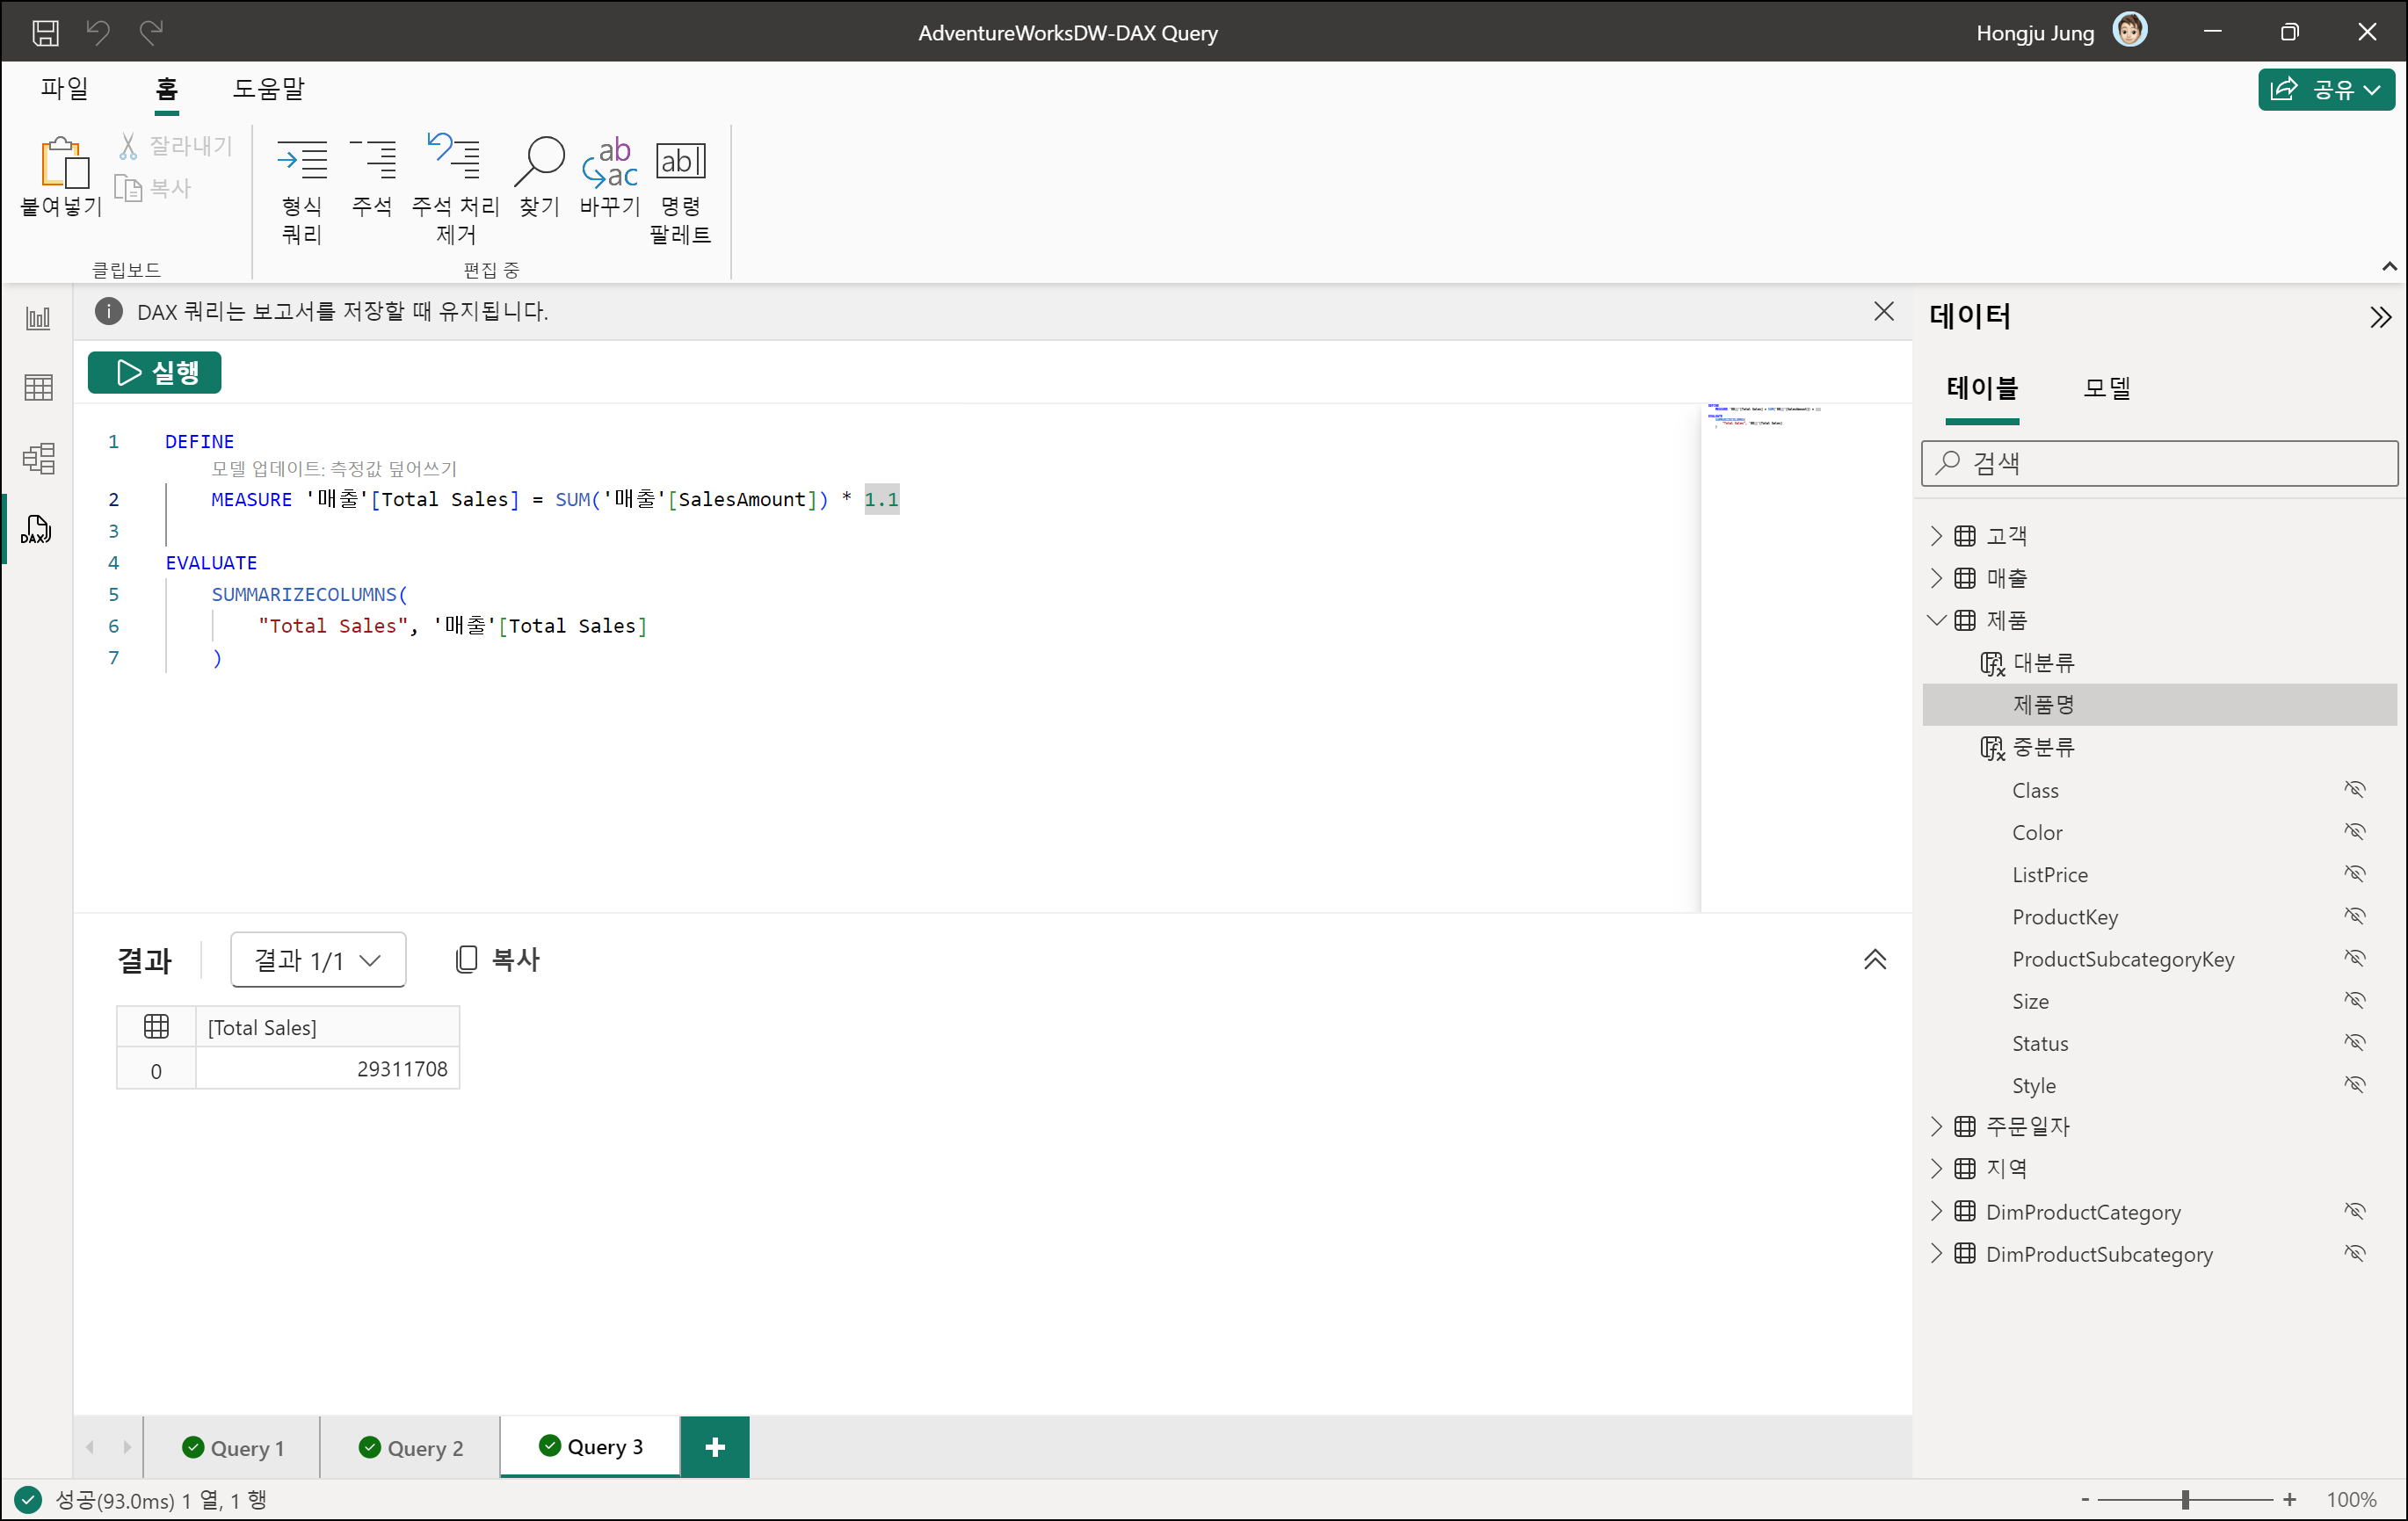2408x1521 pixels.
Task: Open Model view in left sidebar
Action: click(38, 459)
